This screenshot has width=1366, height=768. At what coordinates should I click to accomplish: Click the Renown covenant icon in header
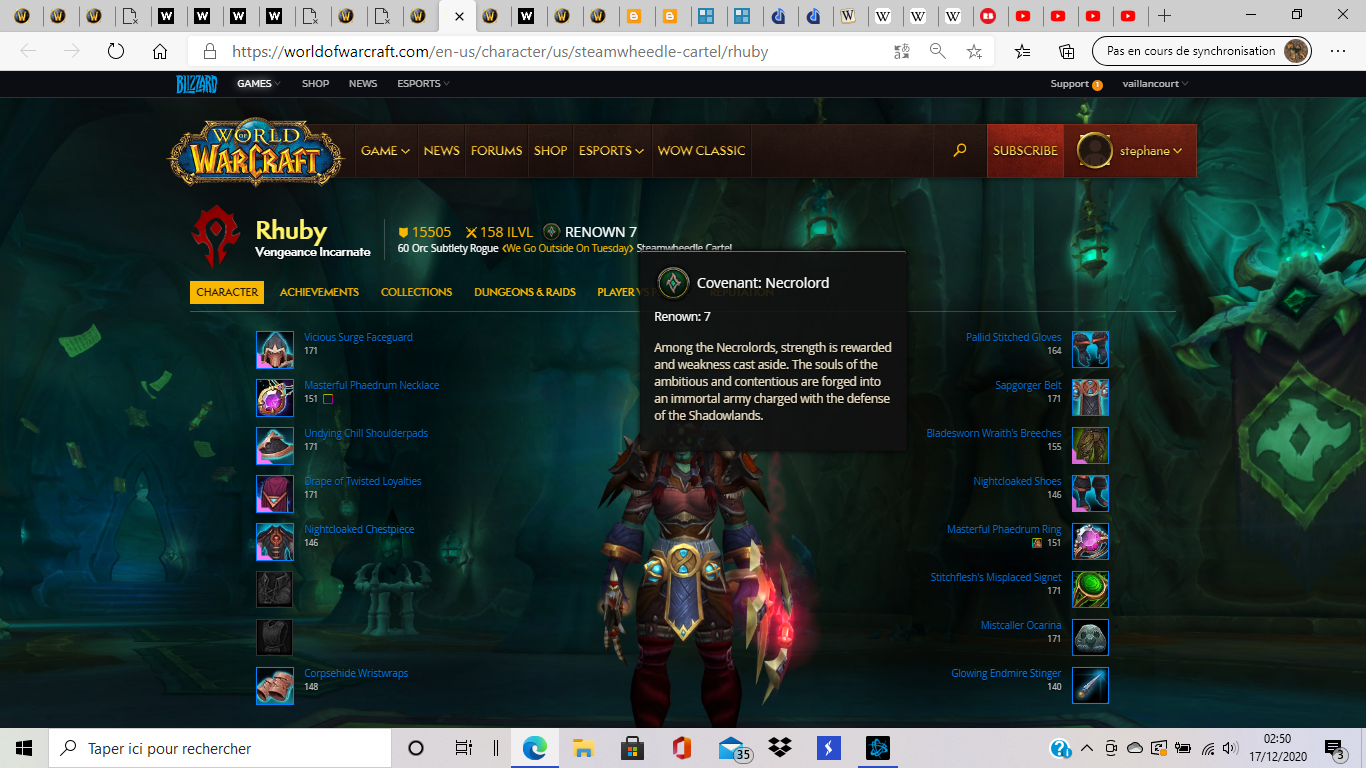coord(551,232)
